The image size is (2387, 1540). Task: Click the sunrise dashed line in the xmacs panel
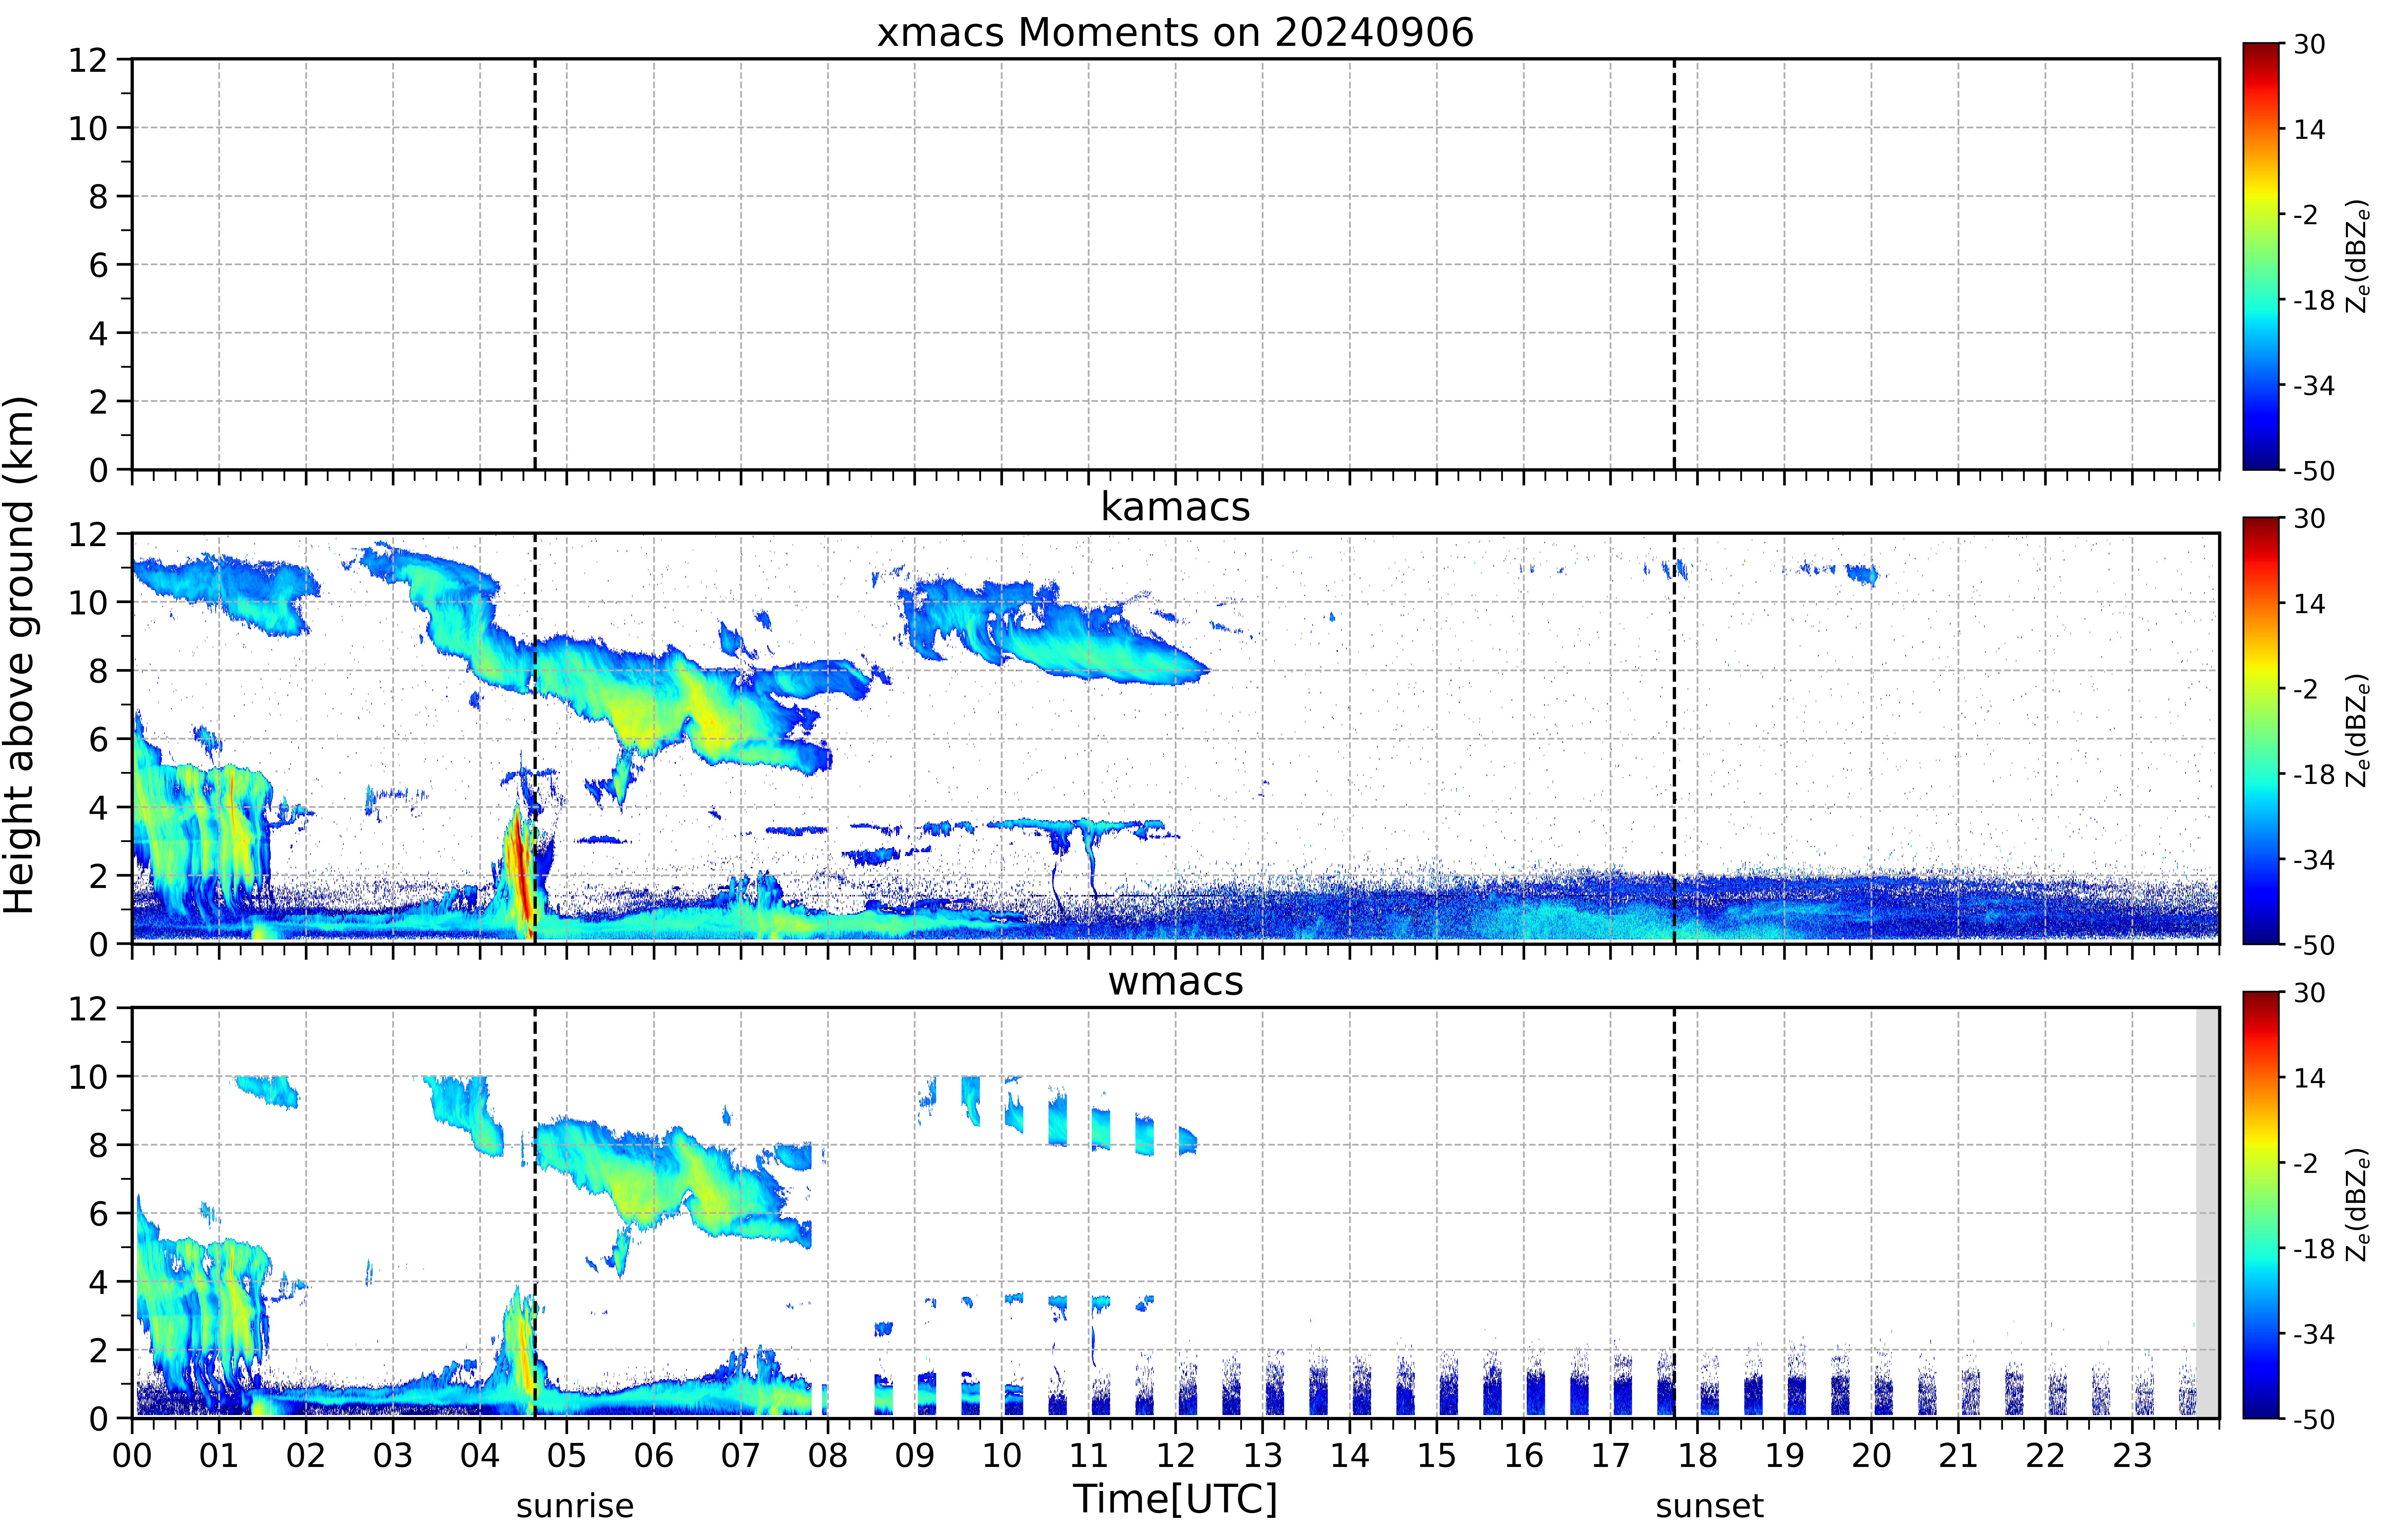[x=535, y=264]
